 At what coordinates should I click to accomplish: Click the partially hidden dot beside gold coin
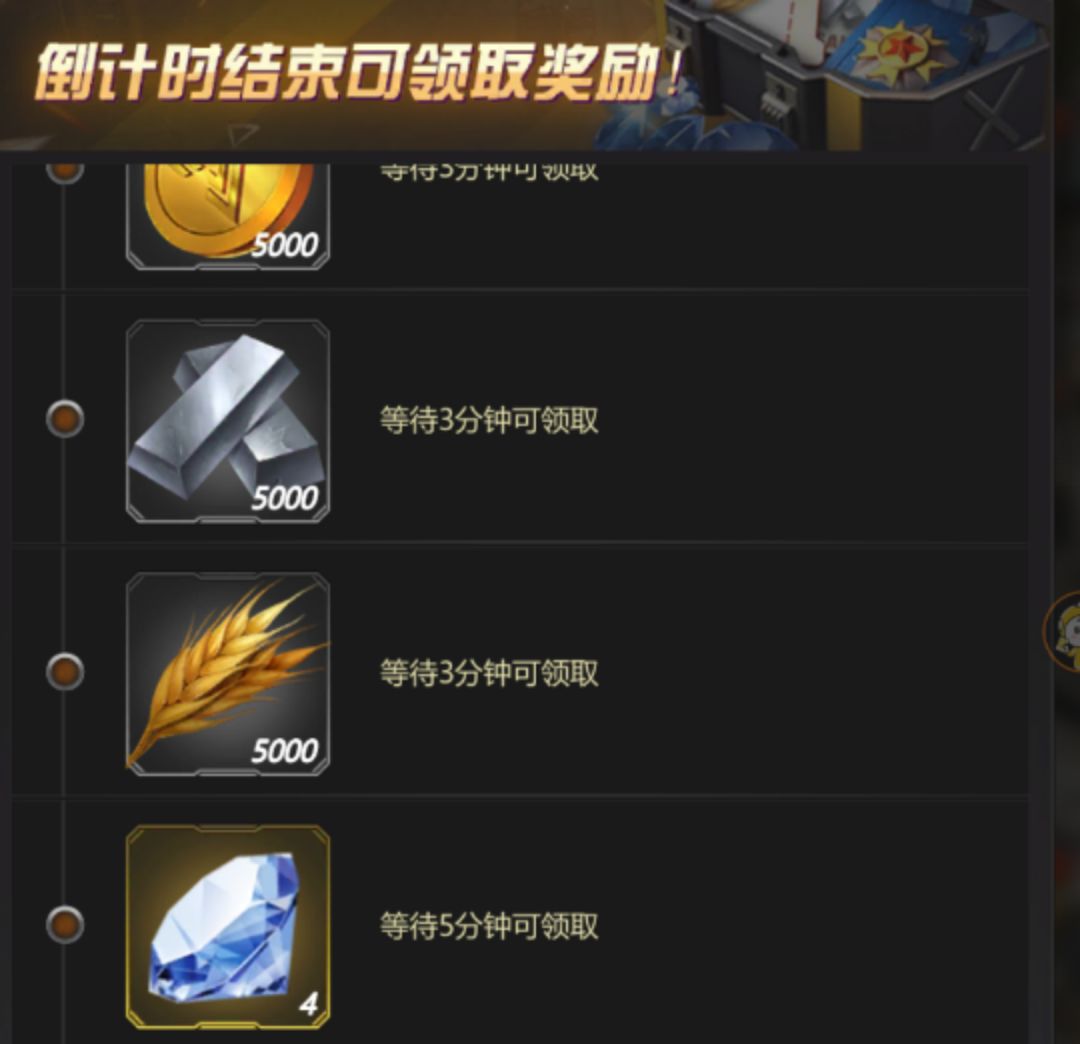pos(65,174)
